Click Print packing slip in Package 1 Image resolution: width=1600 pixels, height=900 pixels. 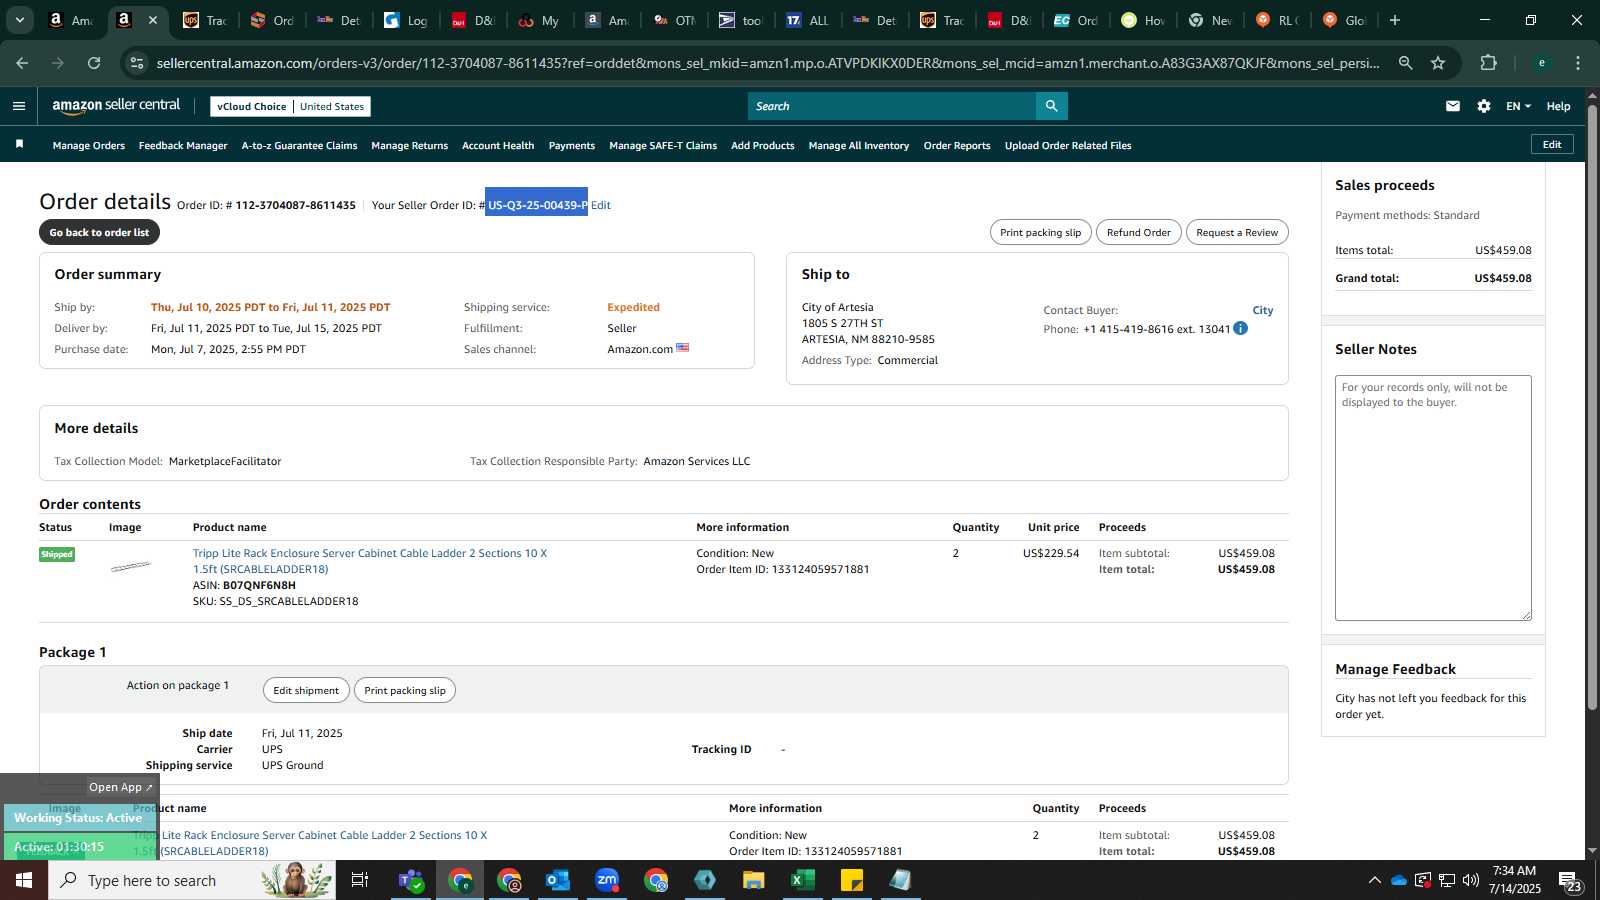405,690
